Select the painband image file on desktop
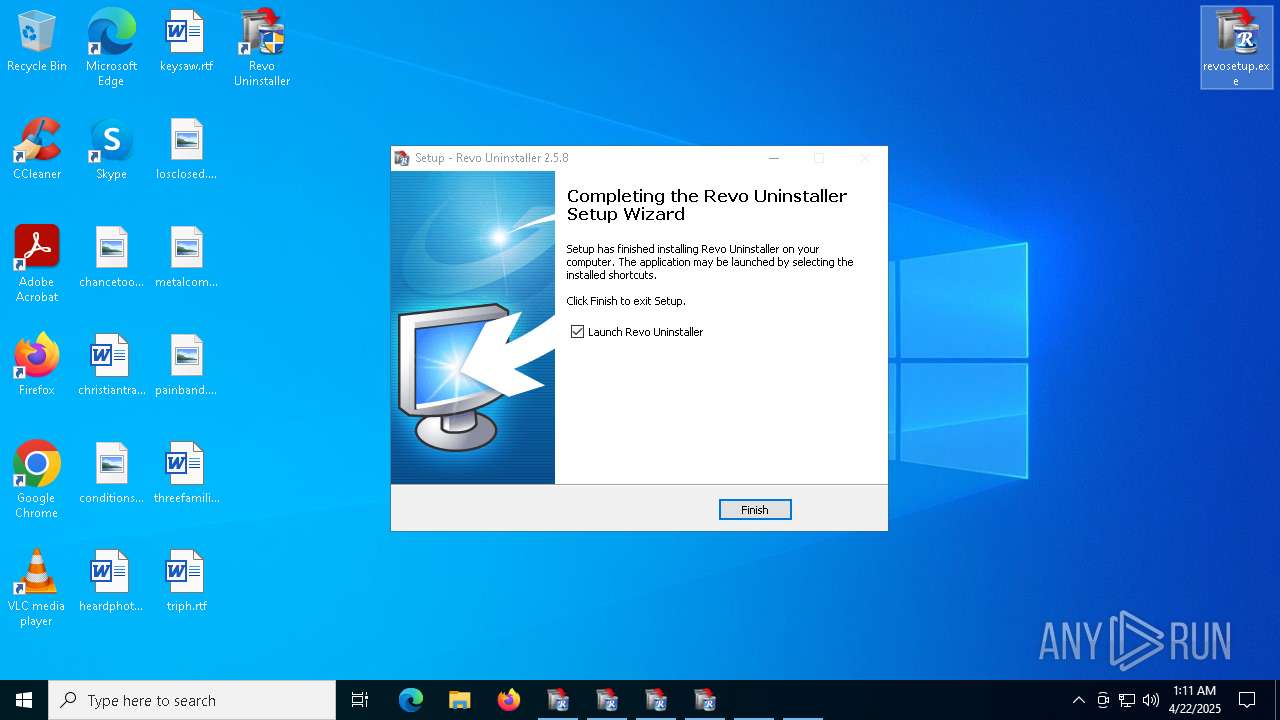Image resolution: width=1280 pixels, height=720 pixels. (186, 366)
